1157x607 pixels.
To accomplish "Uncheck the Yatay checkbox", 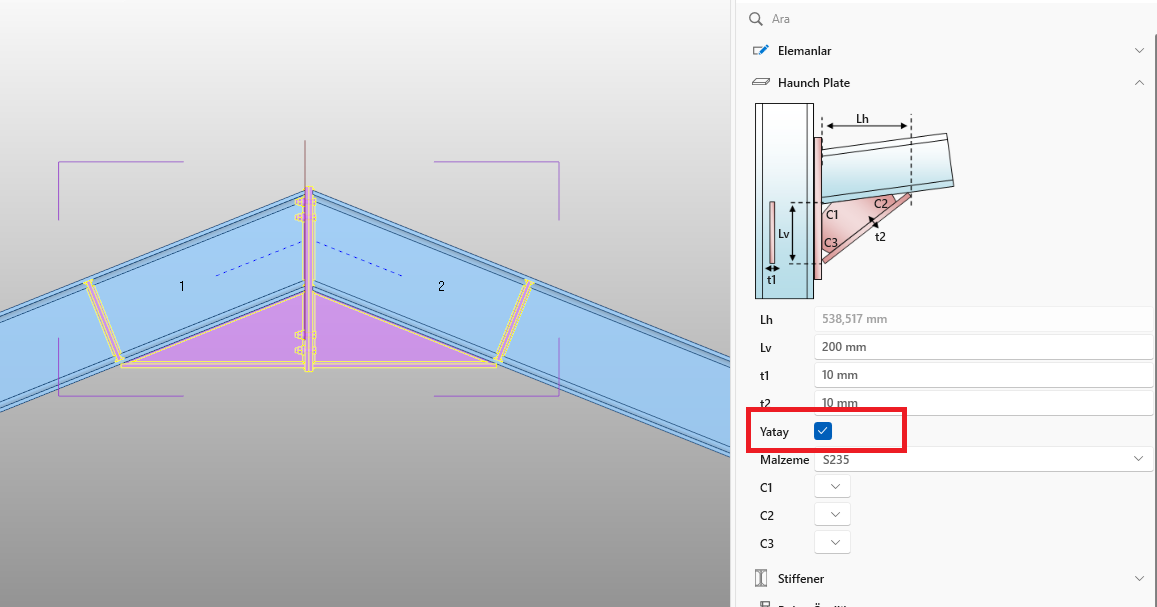I will [823, 431].
